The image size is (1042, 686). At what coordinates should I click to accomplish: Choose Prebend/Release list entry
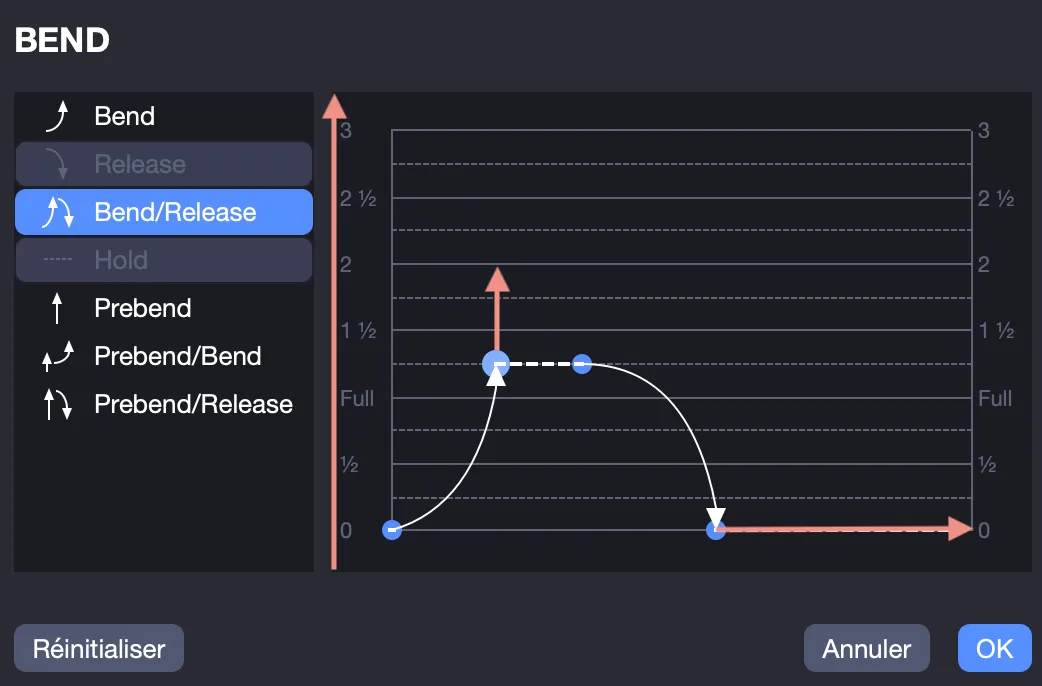163,404
